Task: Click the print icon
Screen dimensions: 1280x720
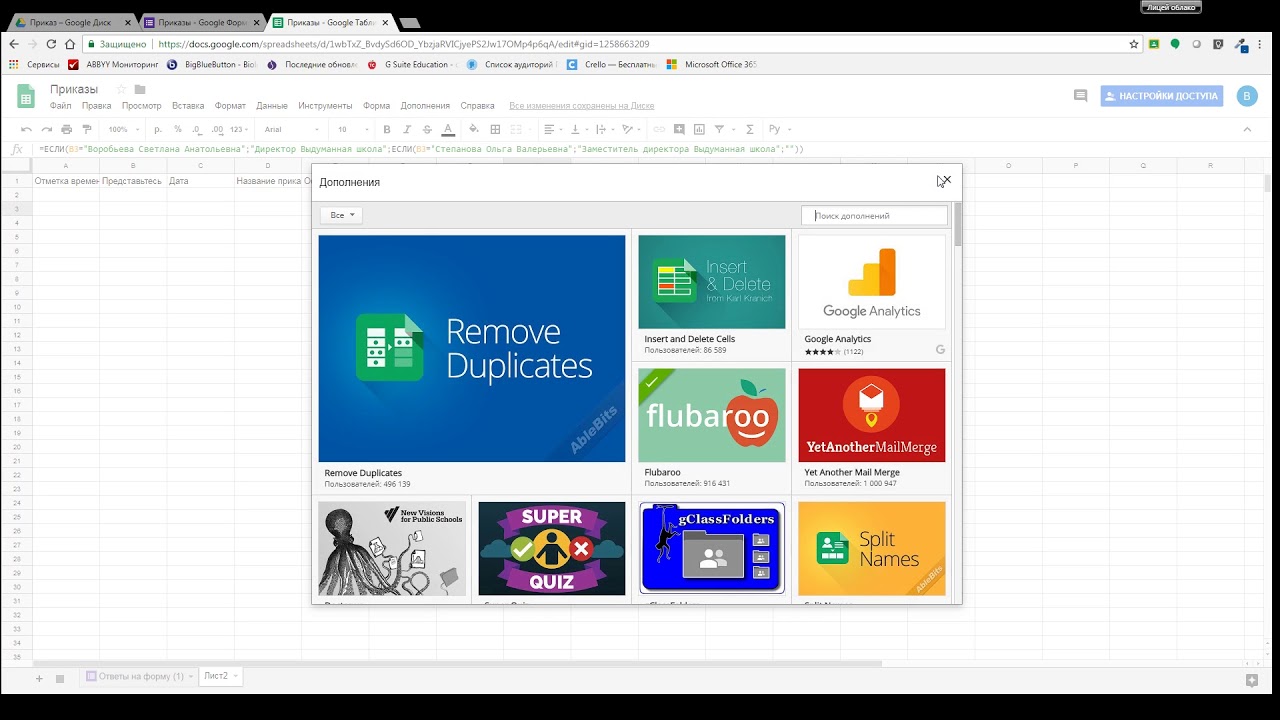Action: (x=66, y=129)
